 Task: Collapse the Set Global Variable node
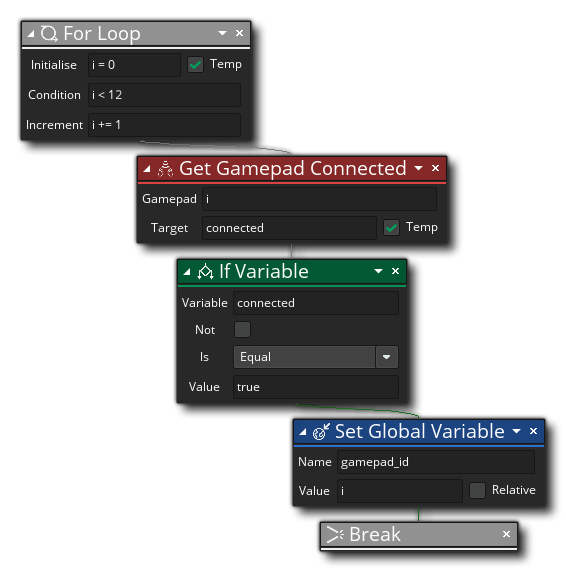click(303, 432)
